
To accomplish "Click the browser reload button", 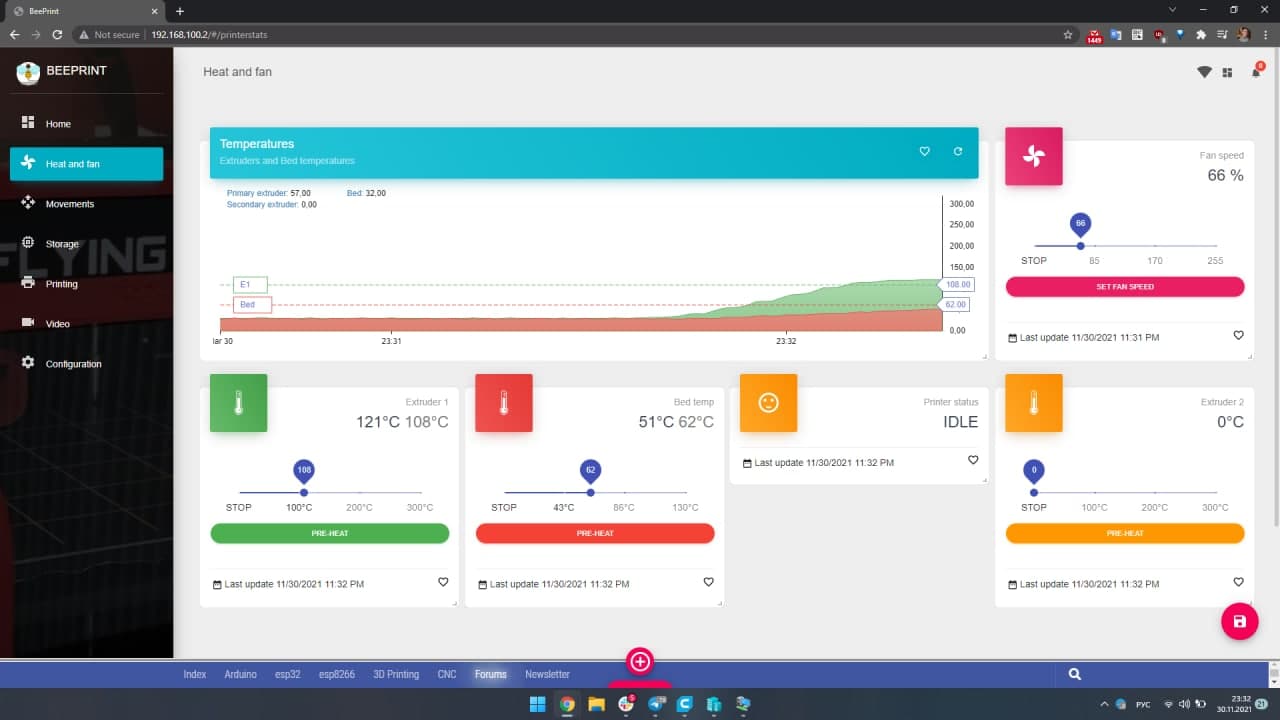I will click(x=57, y=34).
